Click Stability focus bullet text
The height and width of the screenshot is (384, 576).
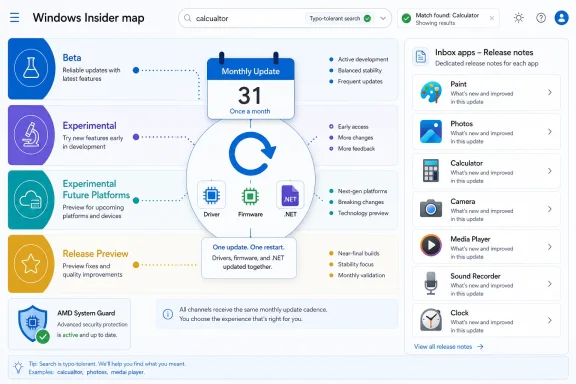coord(356,264)
